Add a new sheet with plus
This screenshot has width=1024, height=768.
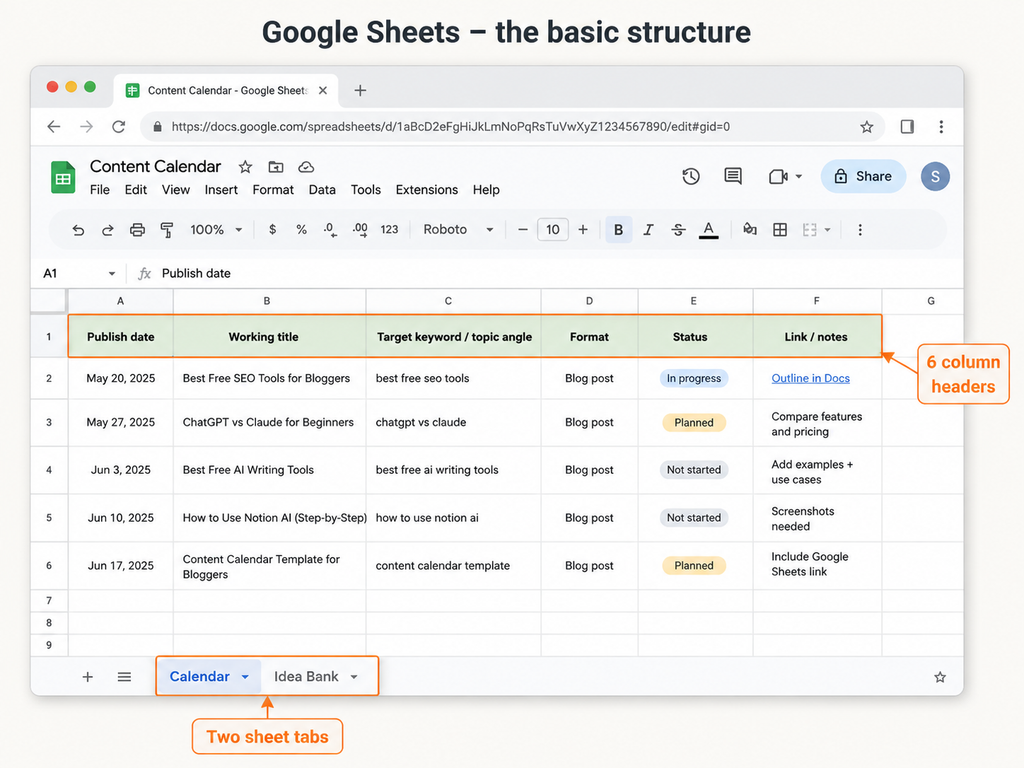click(88, 677)
